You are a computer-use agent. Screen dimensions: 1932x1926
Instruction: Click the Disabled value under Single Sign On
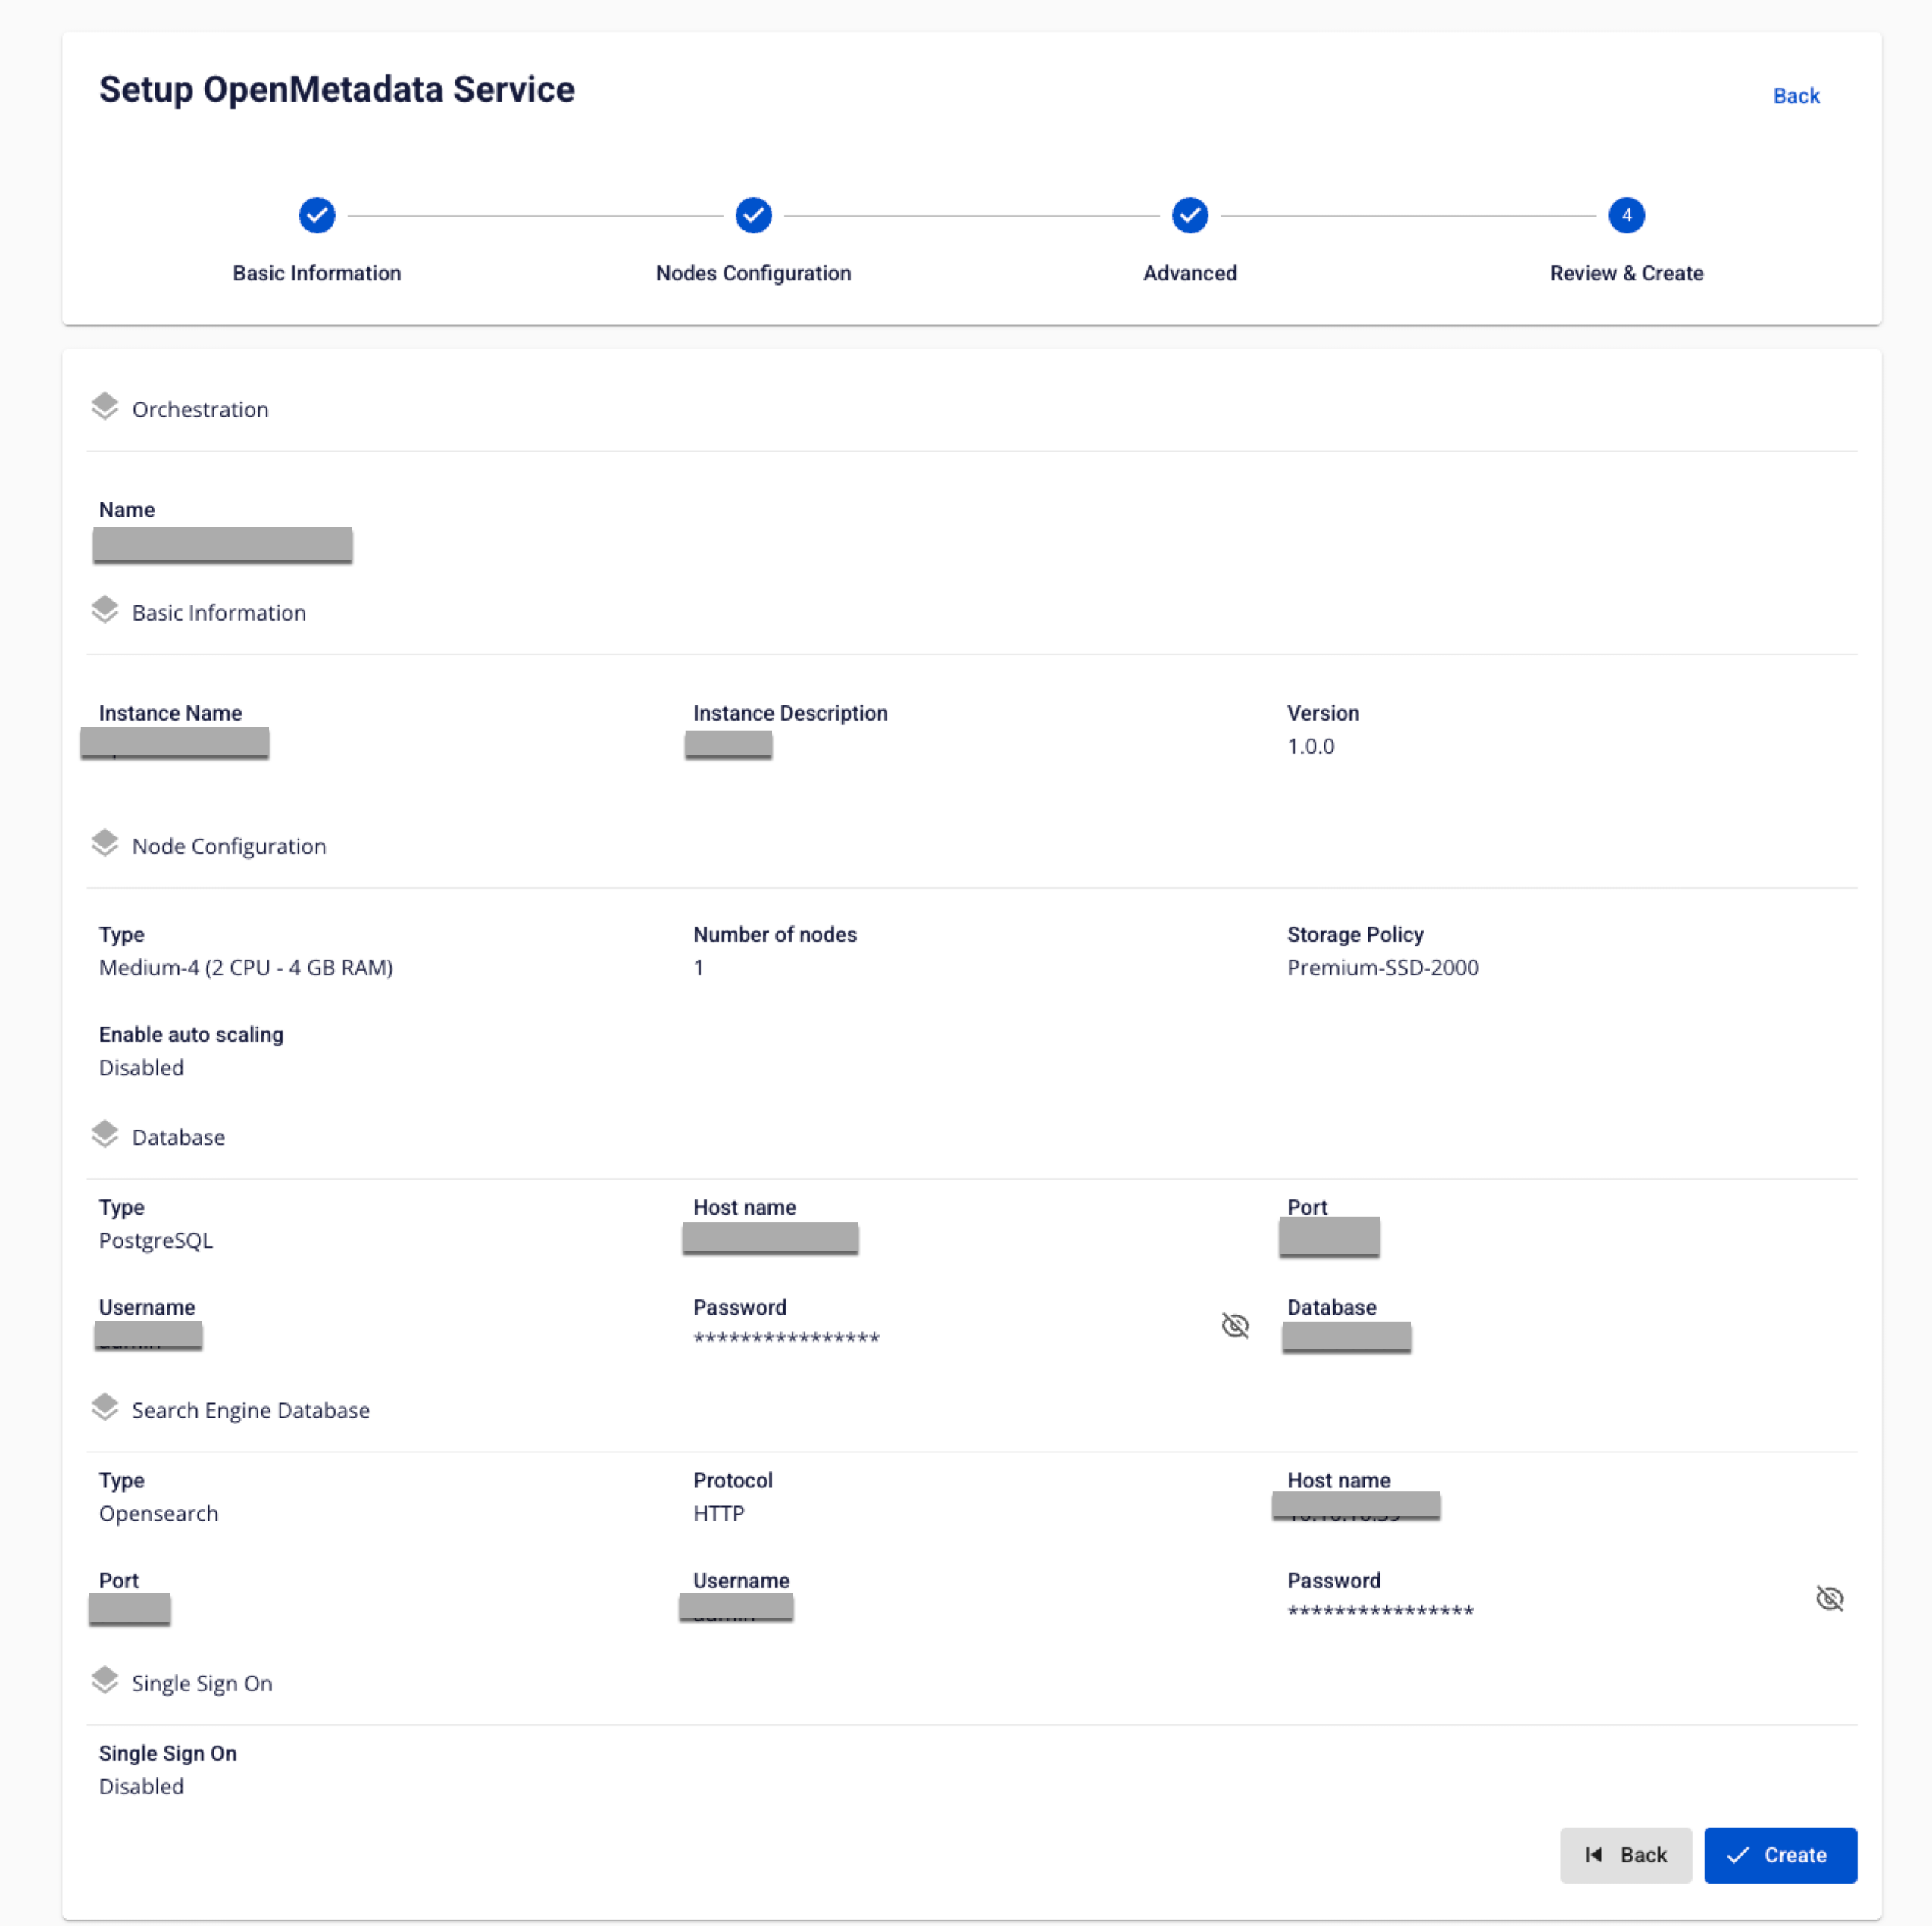(141, 1786)
